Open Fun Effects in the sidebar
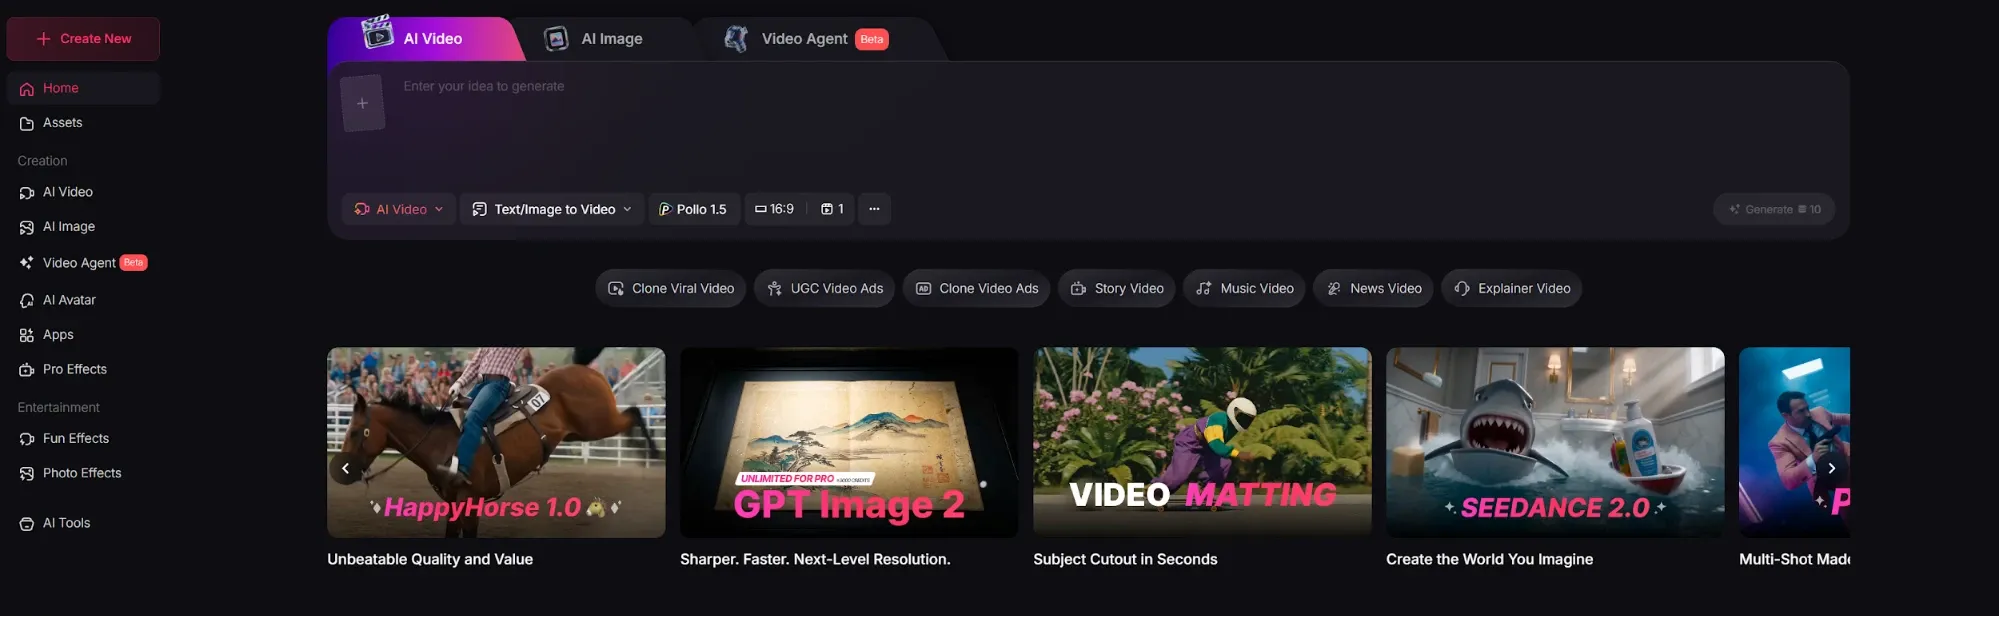The width and height of the screenshot is (1999, 617). coord(83,439)
